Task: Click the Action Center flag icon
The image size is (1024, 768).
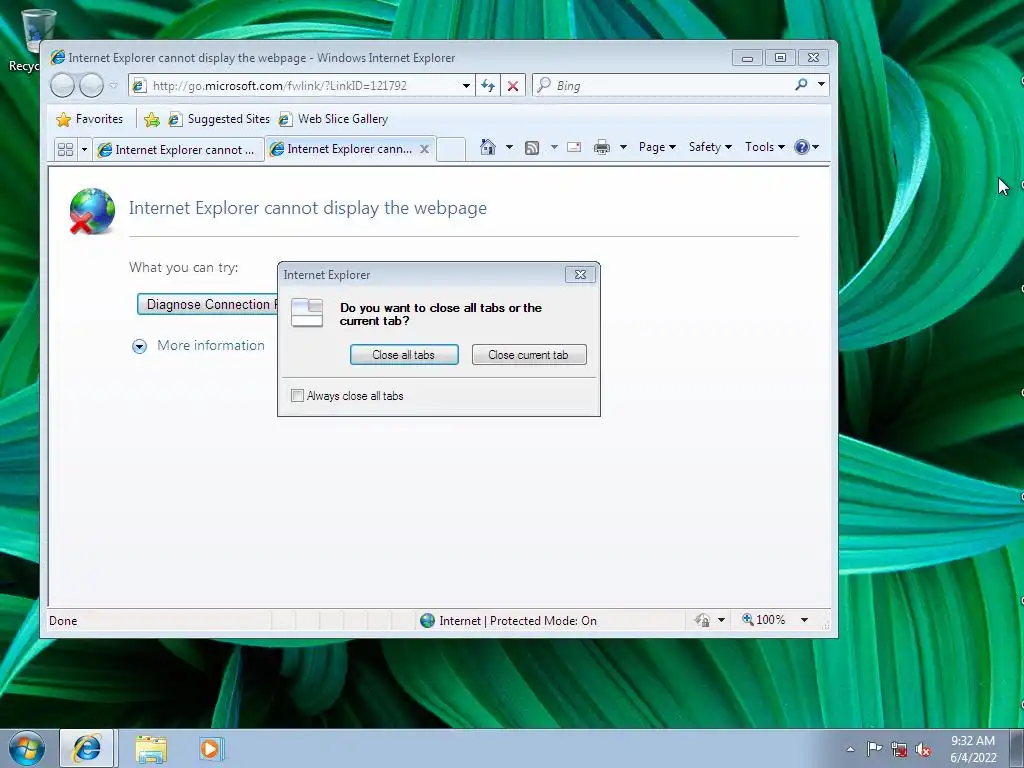Action: pyautogui.click(x=874, y=749)
